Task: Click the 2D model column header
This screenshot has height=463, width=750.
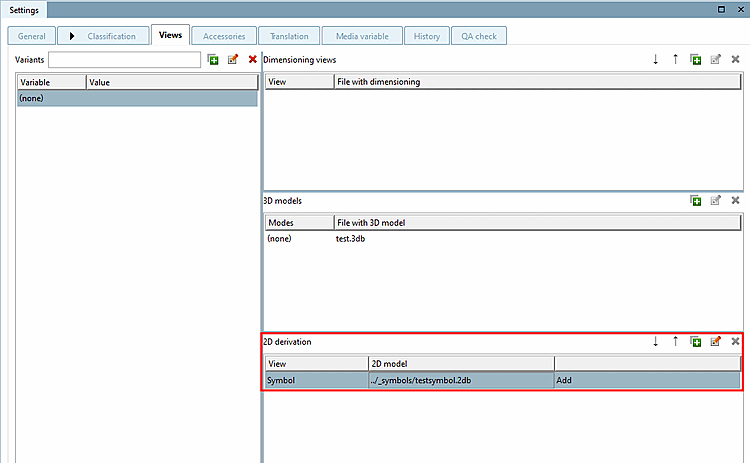Action: [462, 364]
